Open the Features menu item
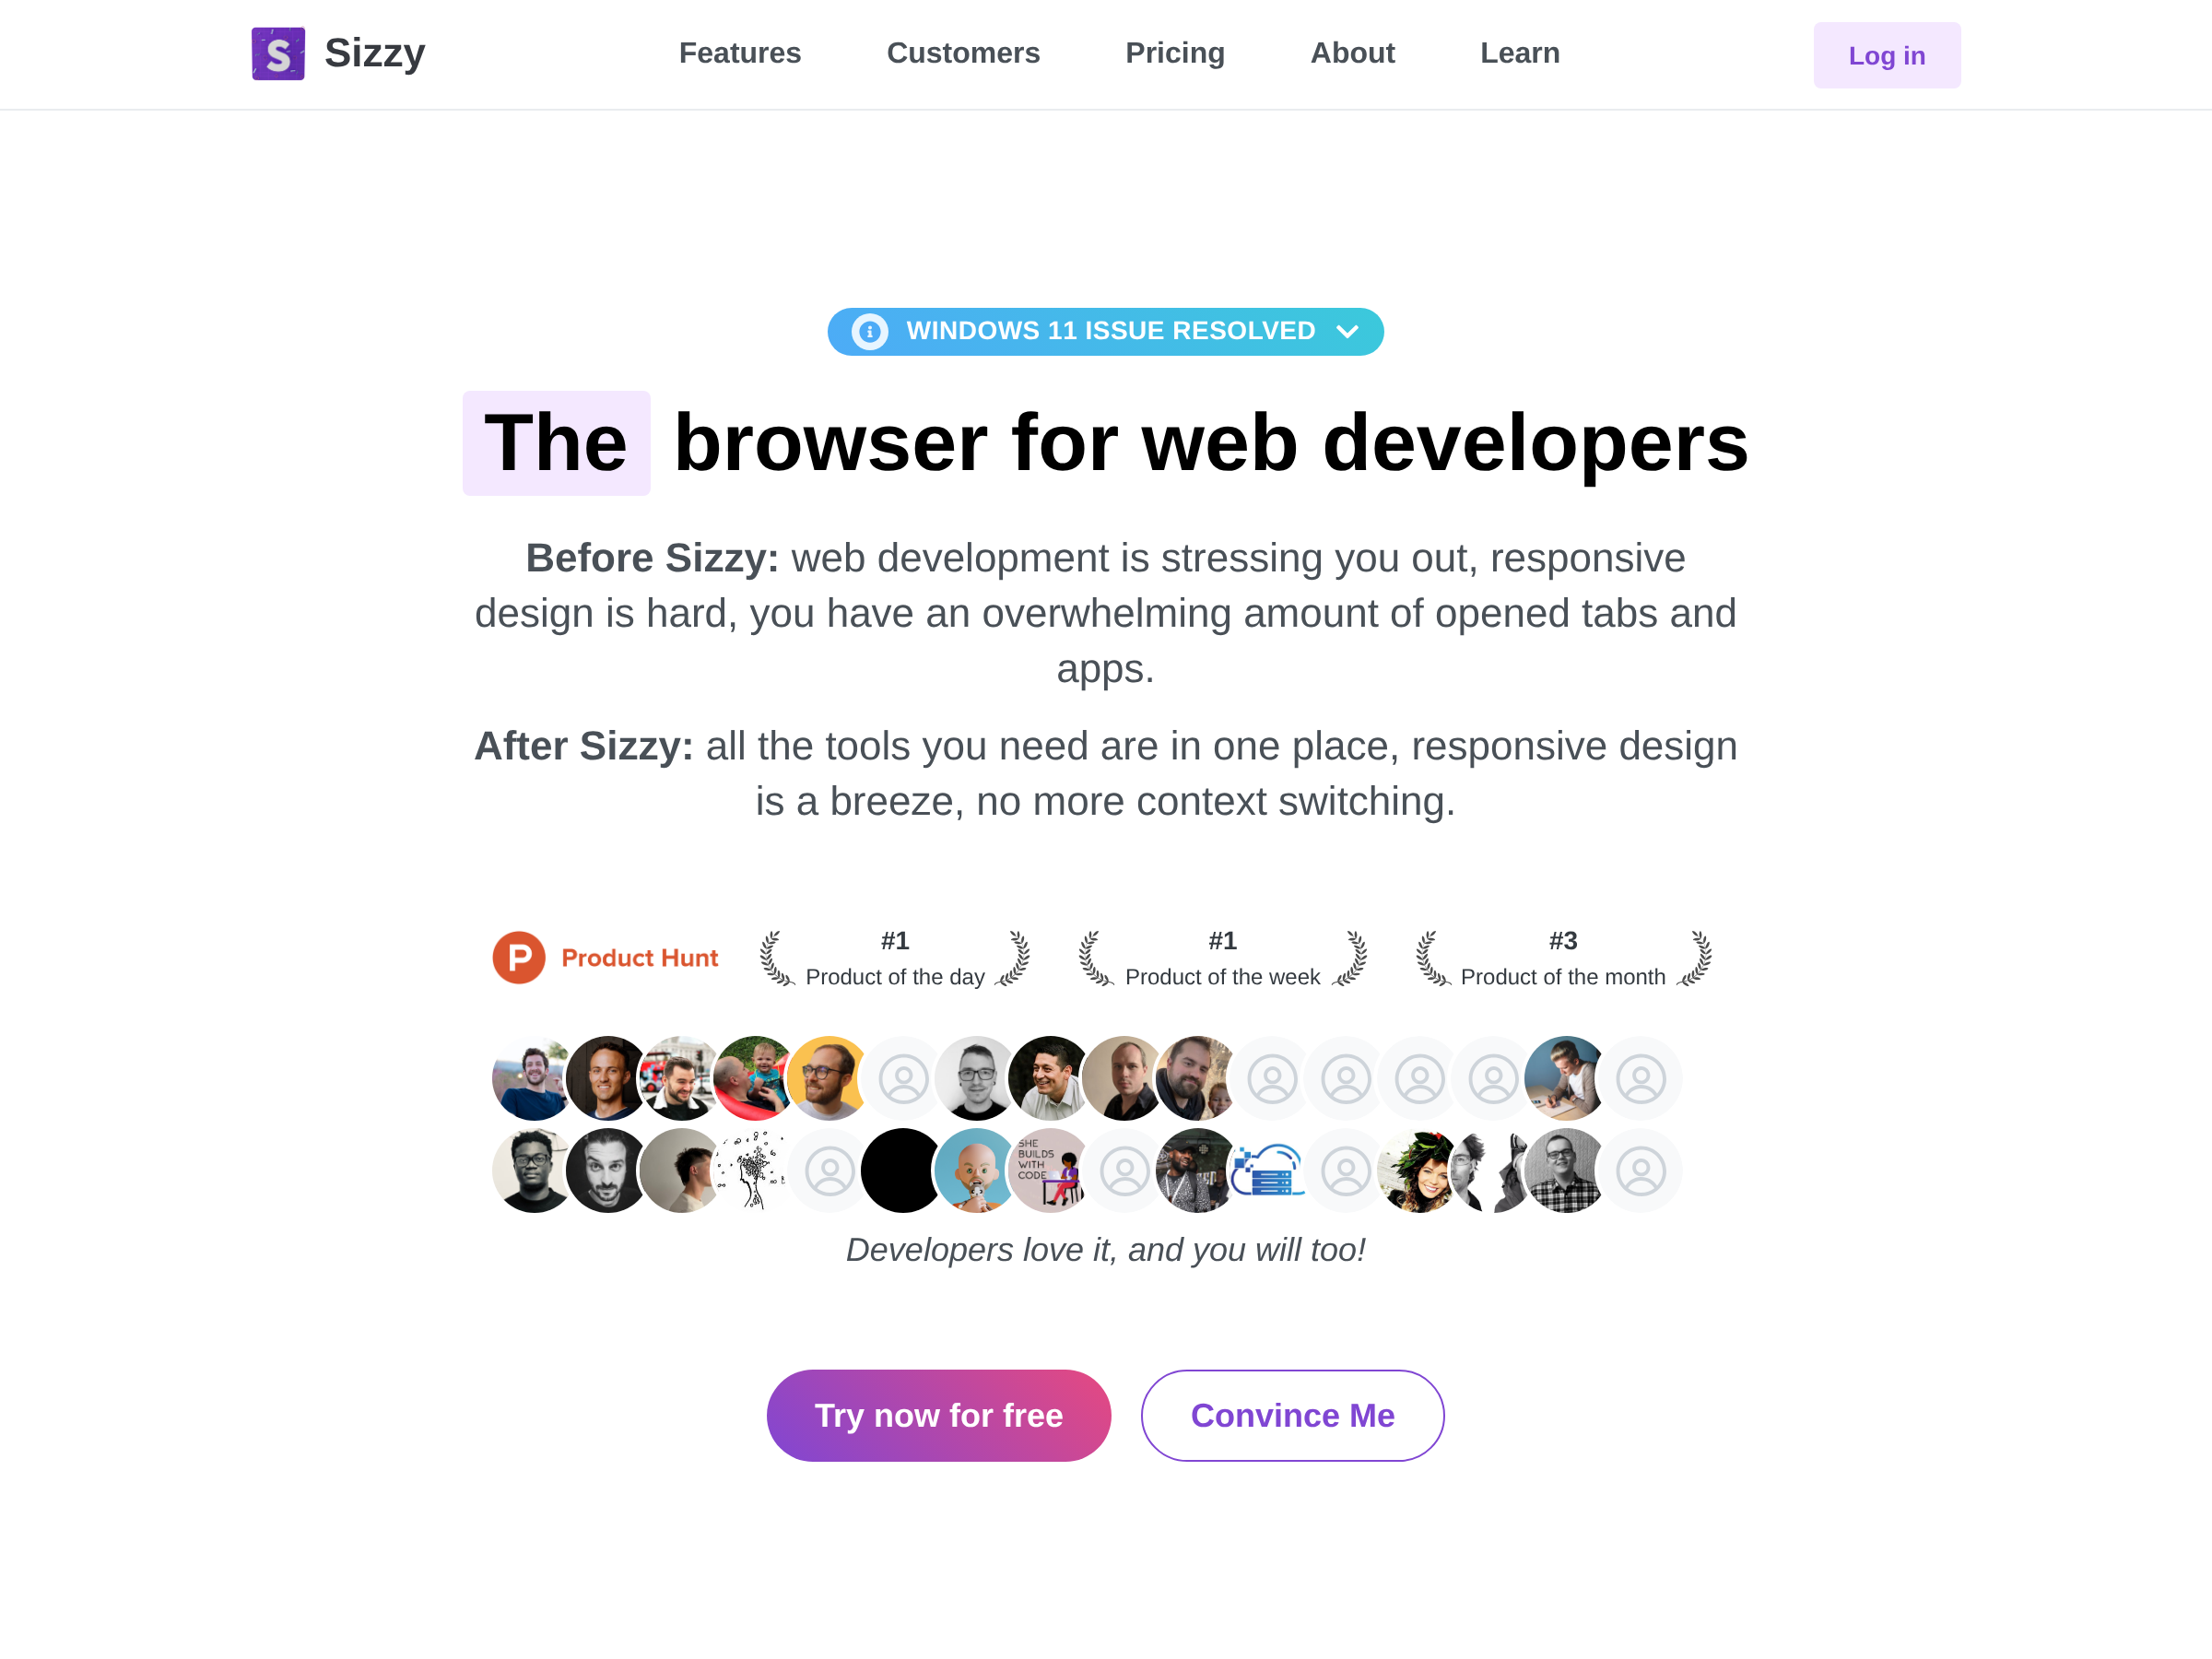Image resolution: width=2212 pixels, height=1659 pixels. pyautogui.click(x=740, y=53)
